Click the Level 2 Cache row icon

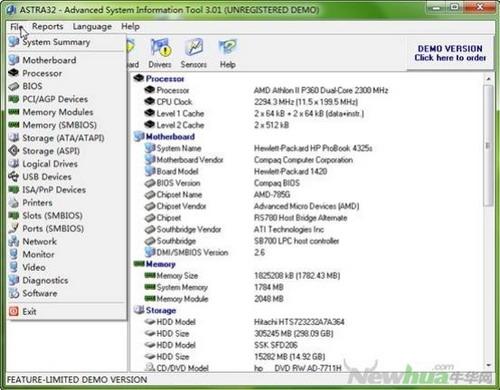tap(150, 125)
